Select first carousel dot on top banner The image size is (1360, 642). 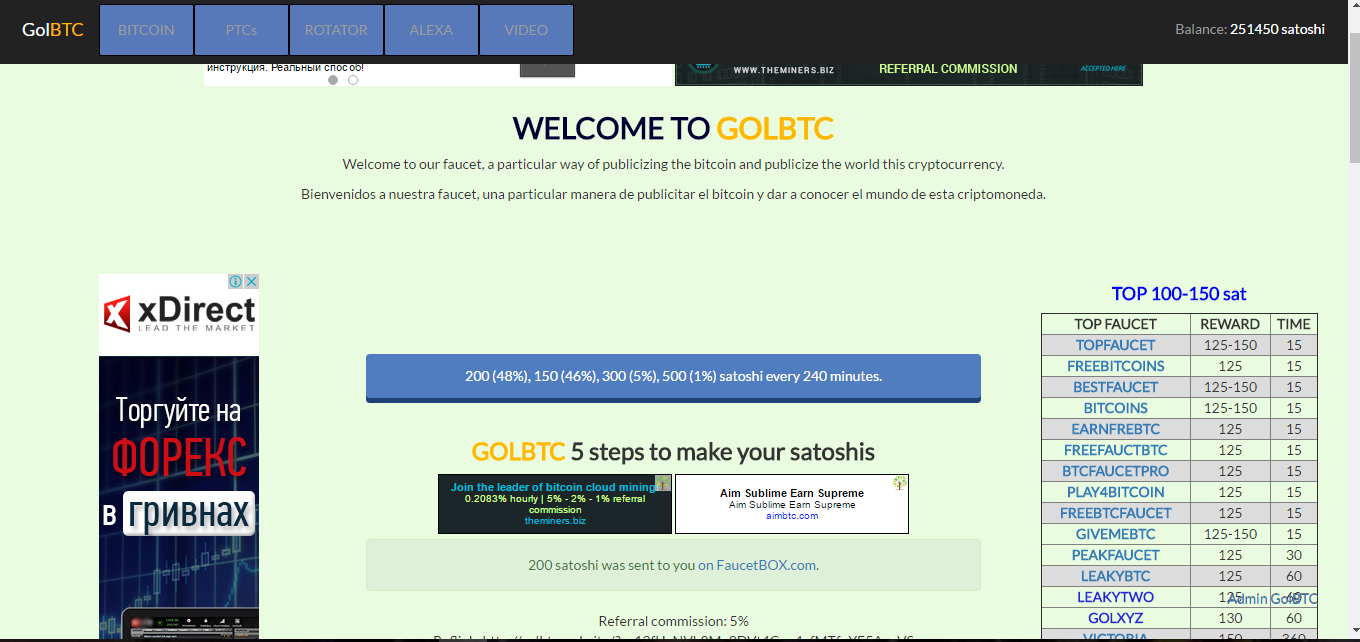333,80
